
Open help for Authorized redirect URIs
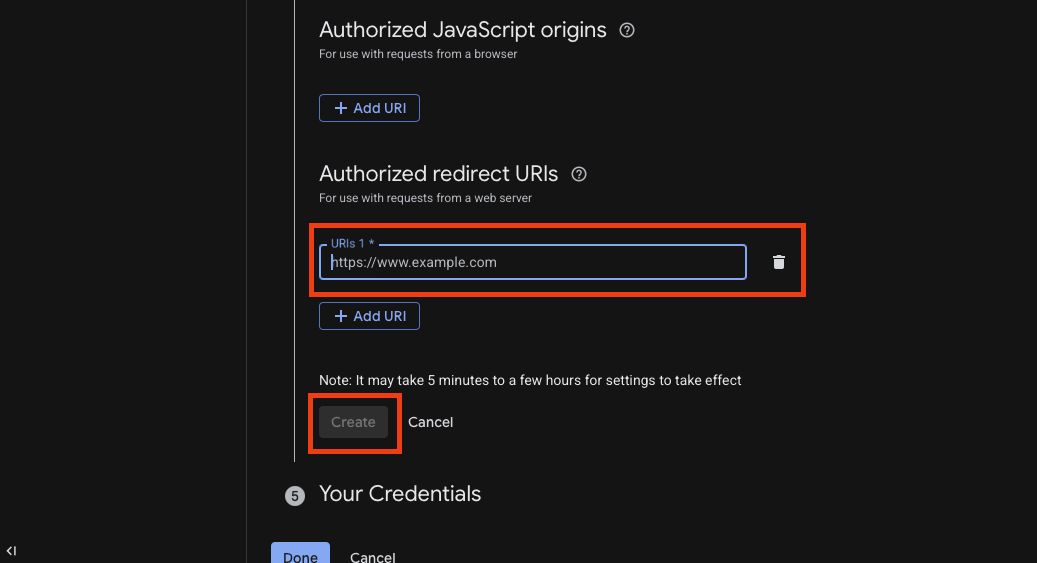[578, 174]
